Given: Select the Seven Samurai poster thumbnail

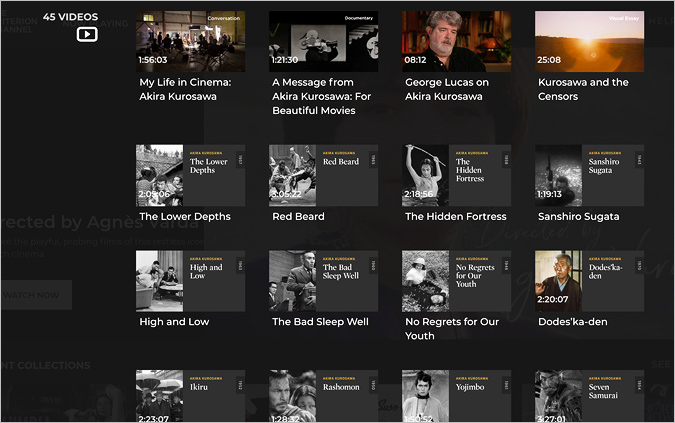Looking at the screenshot, I should (589, 396).
